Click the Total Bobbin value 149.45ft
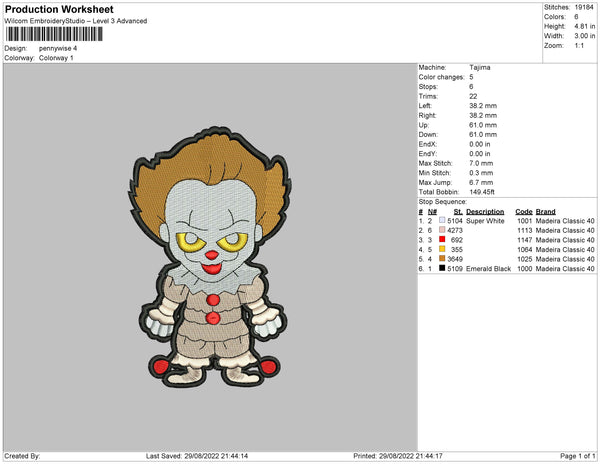Image resolution: width=600 pixels, height=464 pixels. (x=482, y=192)
